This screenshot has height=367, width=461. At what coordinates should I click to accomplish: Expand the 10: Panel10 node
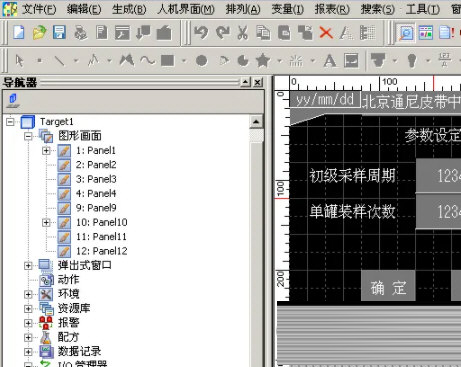(x=46, y=222)
